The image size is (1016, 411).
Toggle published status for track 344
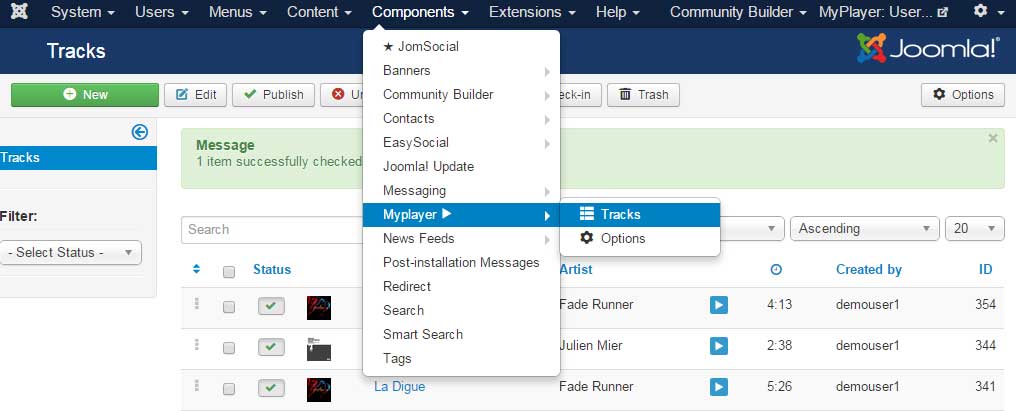point(271,347)
